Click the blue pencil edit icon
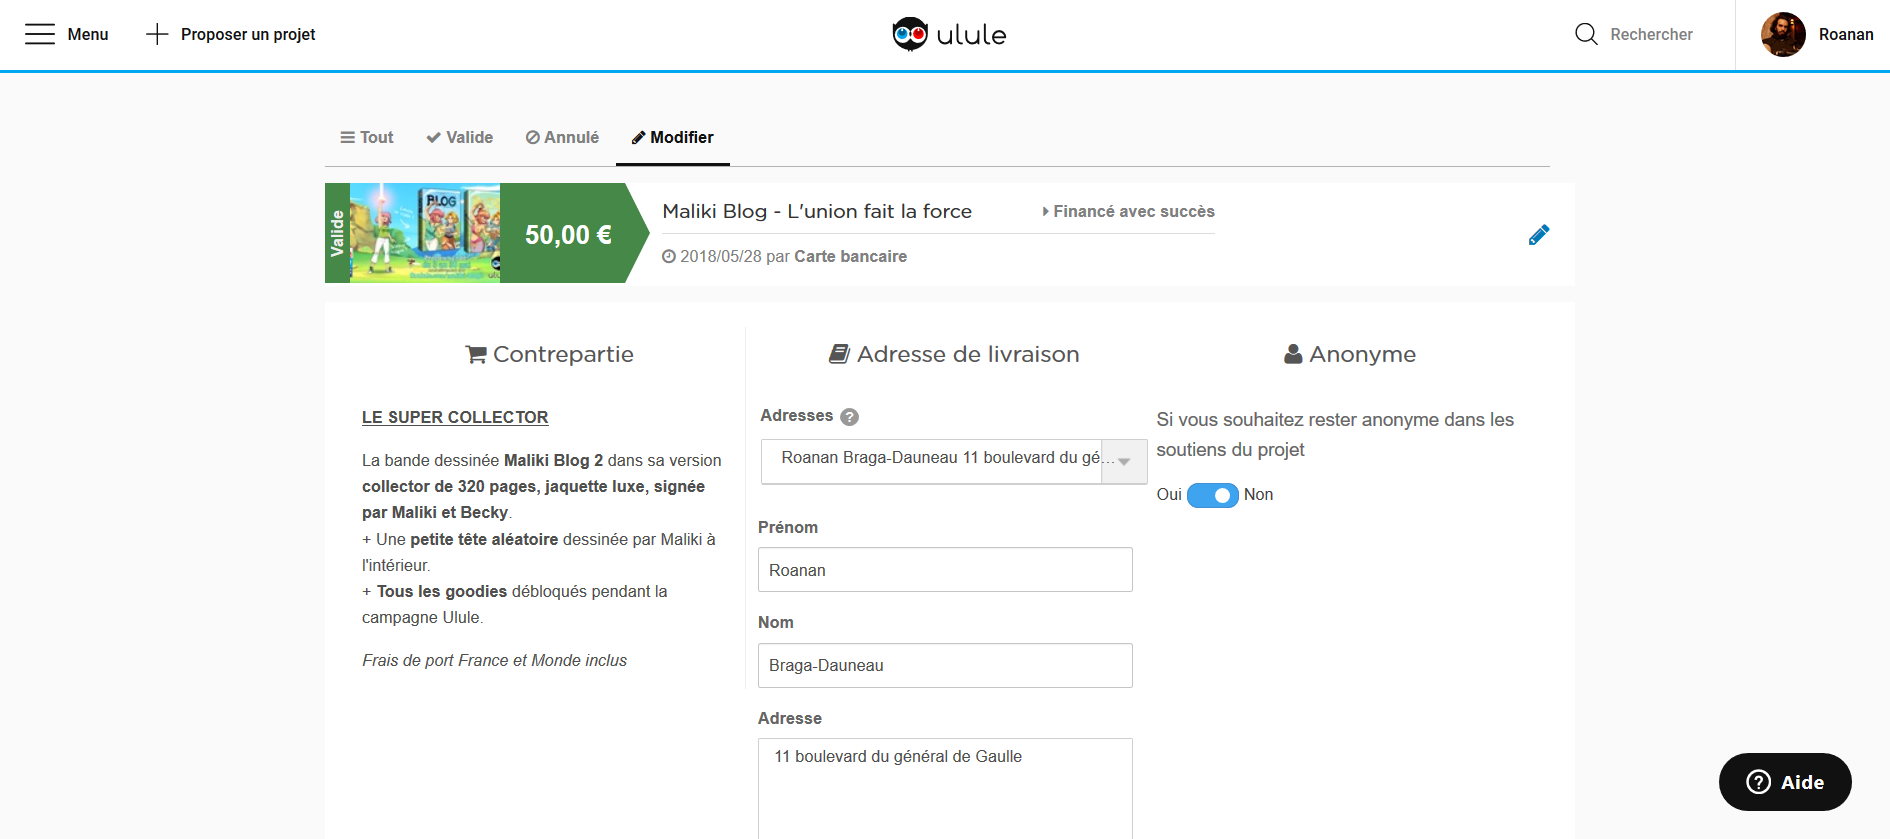1890x839 pixels. pyautogui.click(x=1538, y=235)
